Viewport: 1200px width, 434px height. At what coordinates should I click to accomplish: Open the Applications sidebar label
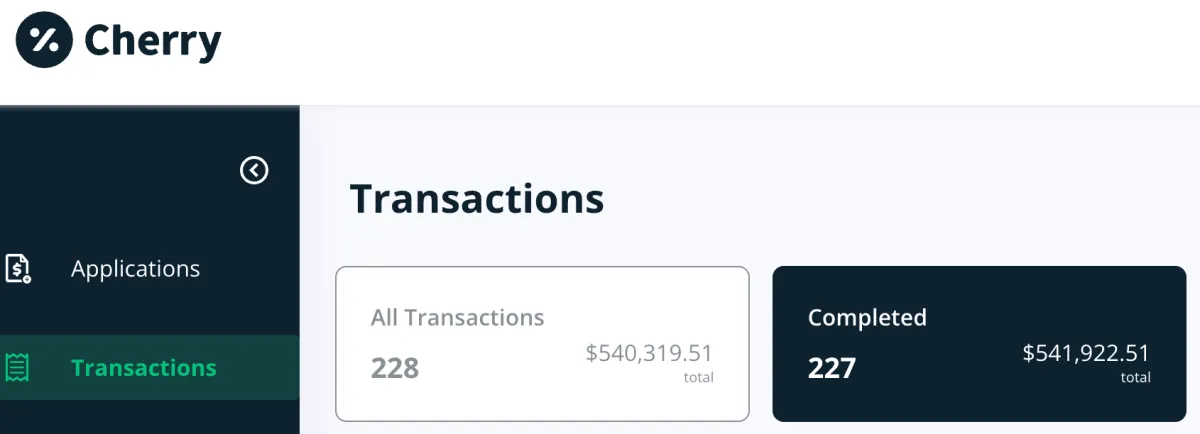coord(135,269)
